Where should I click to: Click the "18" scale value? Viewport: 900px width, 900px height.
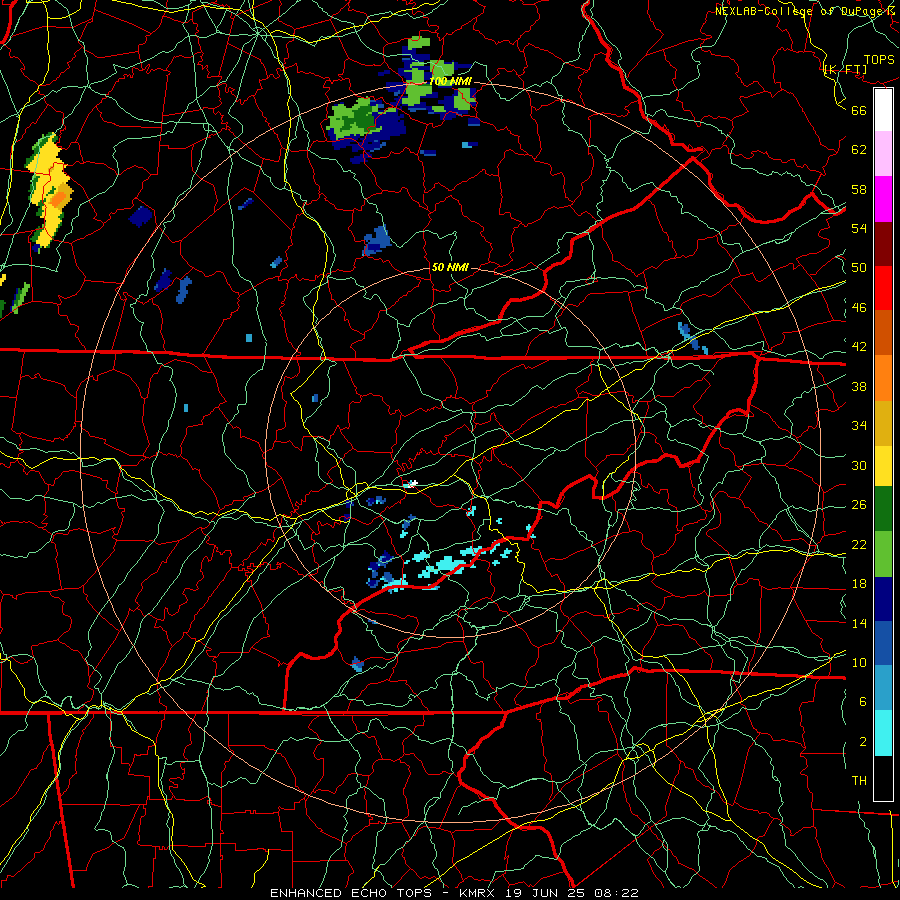click(x=859, y=584)
